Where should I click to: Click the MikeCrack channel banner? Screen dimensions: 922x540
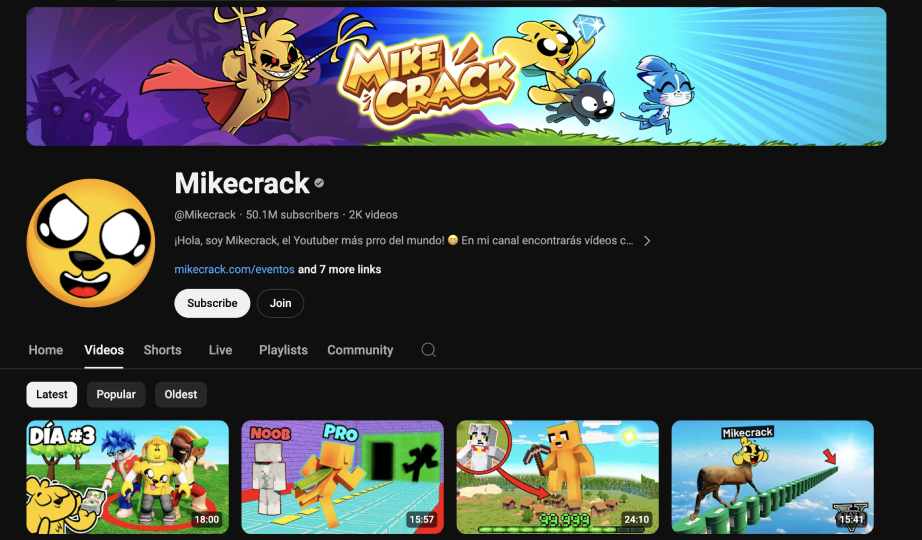click(x=456, y=76)
